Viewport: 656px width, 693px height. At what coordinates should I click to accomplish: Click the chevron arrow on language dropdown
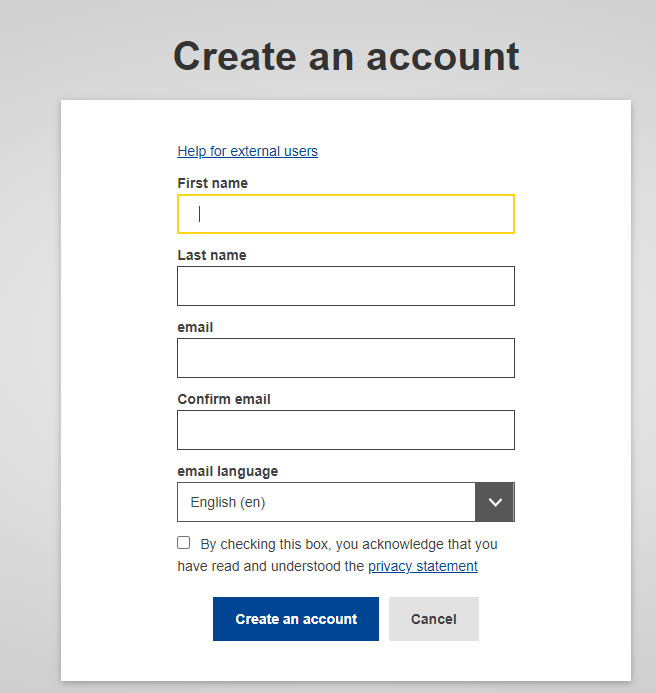494,502
